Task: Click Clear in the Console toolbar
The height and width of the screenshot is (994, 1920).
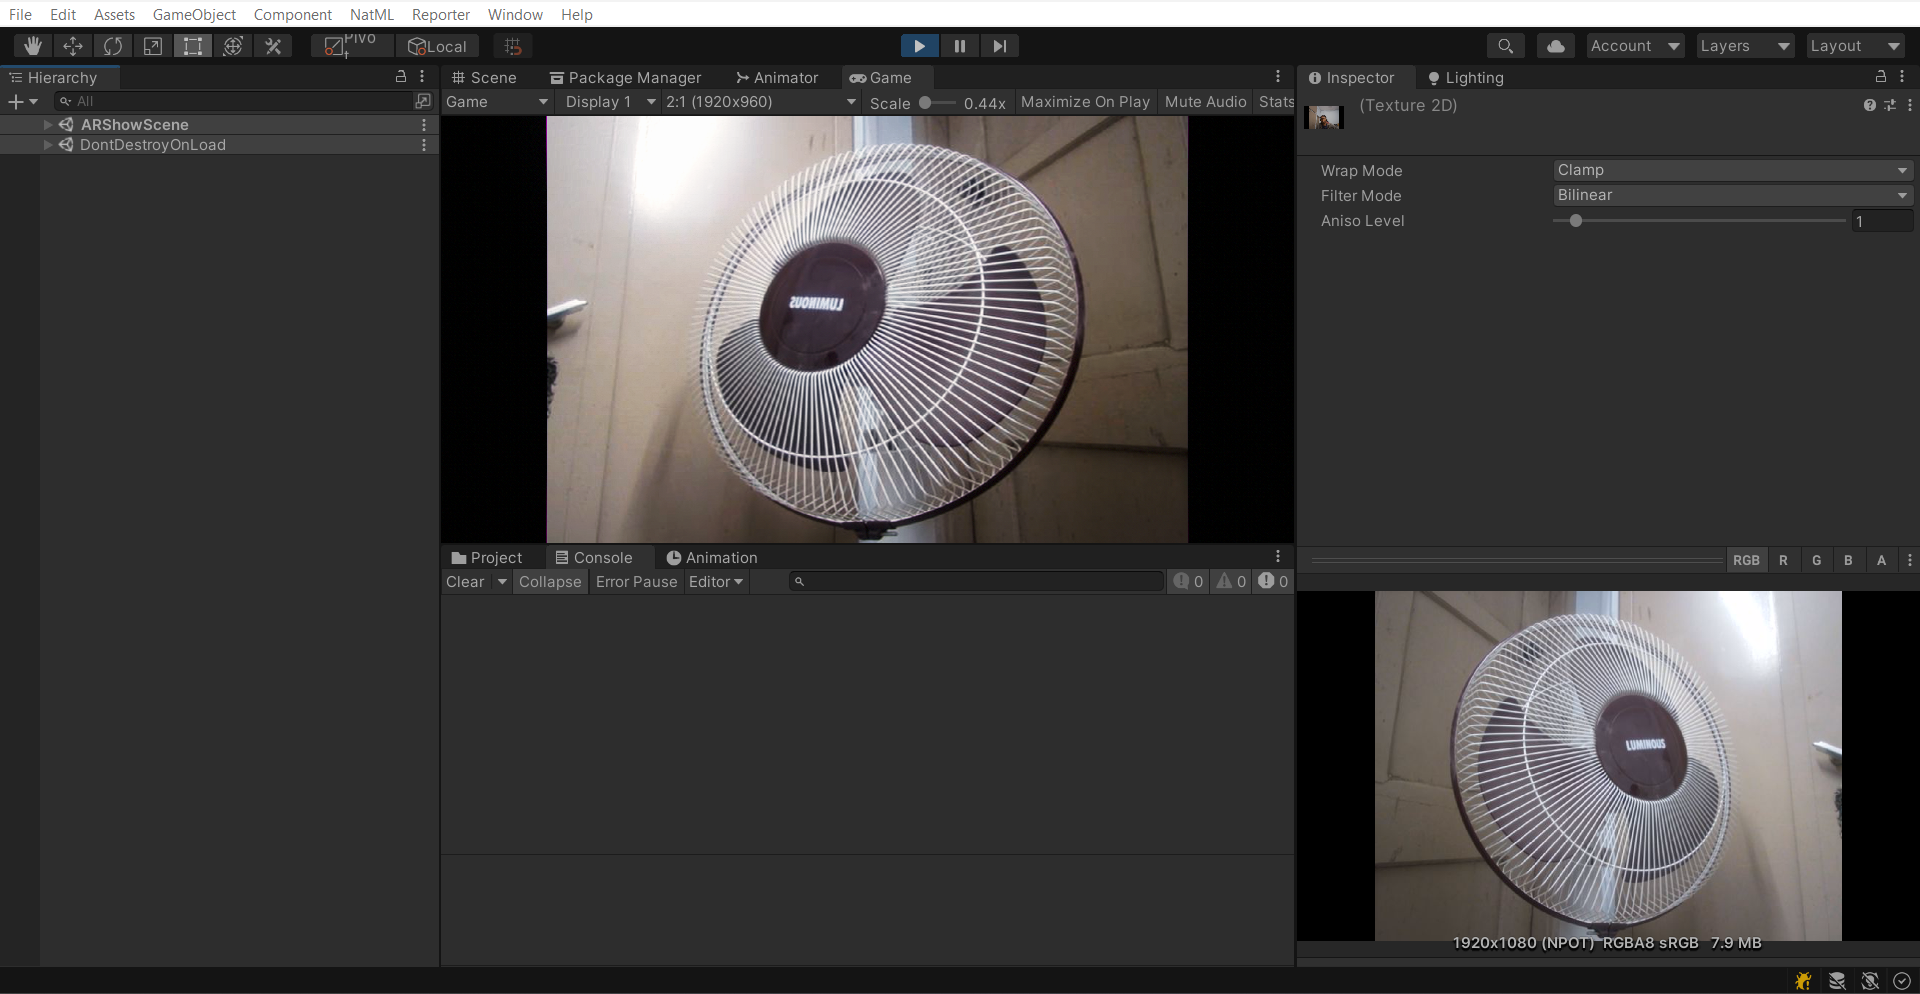Action: click(x=463, y=581)
